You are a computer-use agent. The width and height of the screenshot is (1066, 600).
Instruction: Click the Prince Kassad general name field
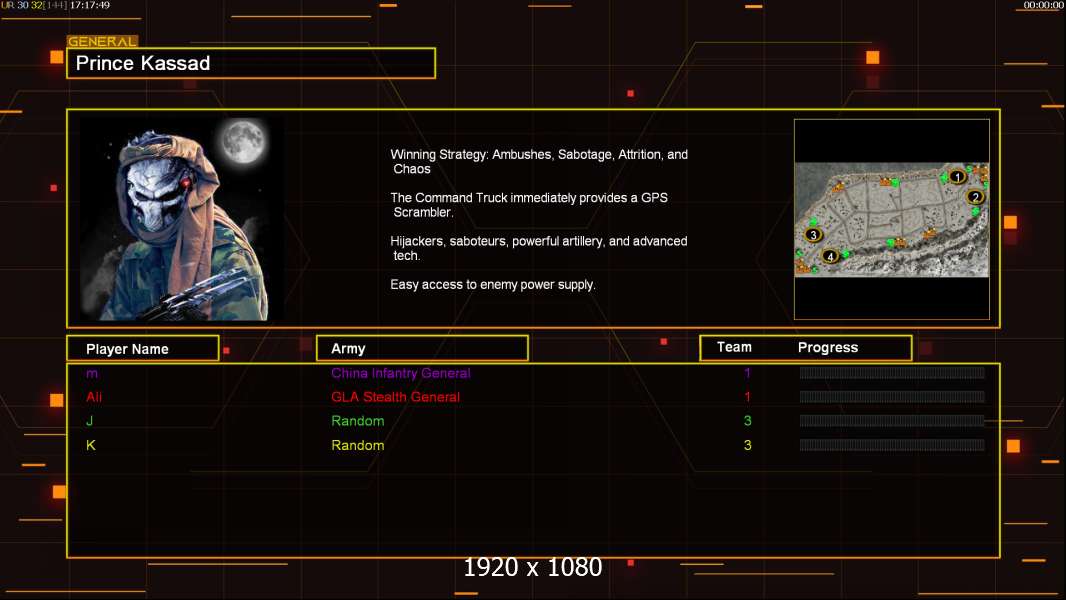coord(251,63)
